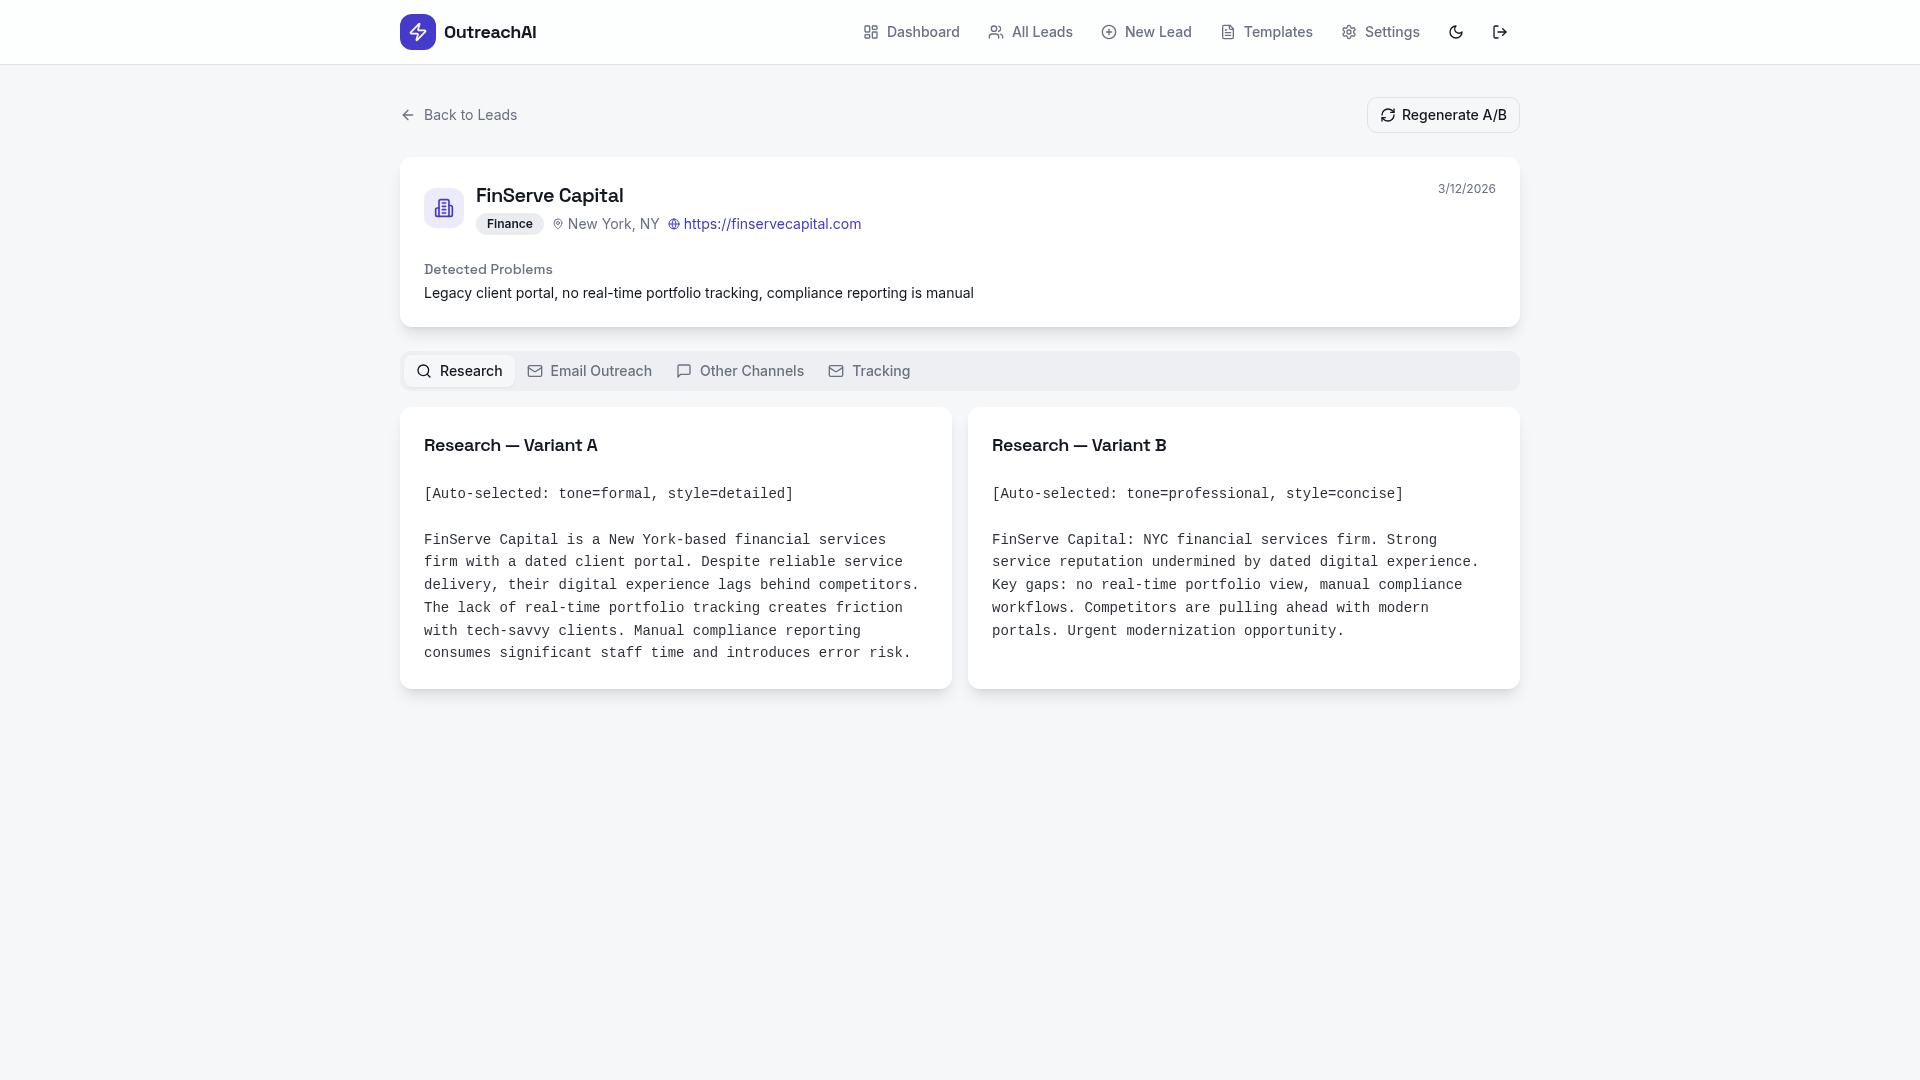Click the FinServe Capital company title

point(549,195)
